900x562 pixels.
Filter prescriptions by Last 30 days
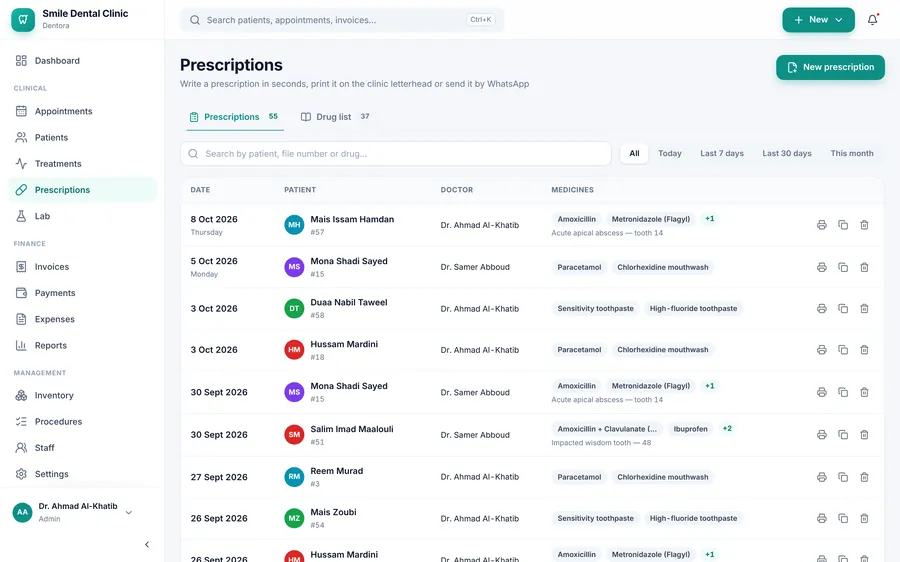787,153
